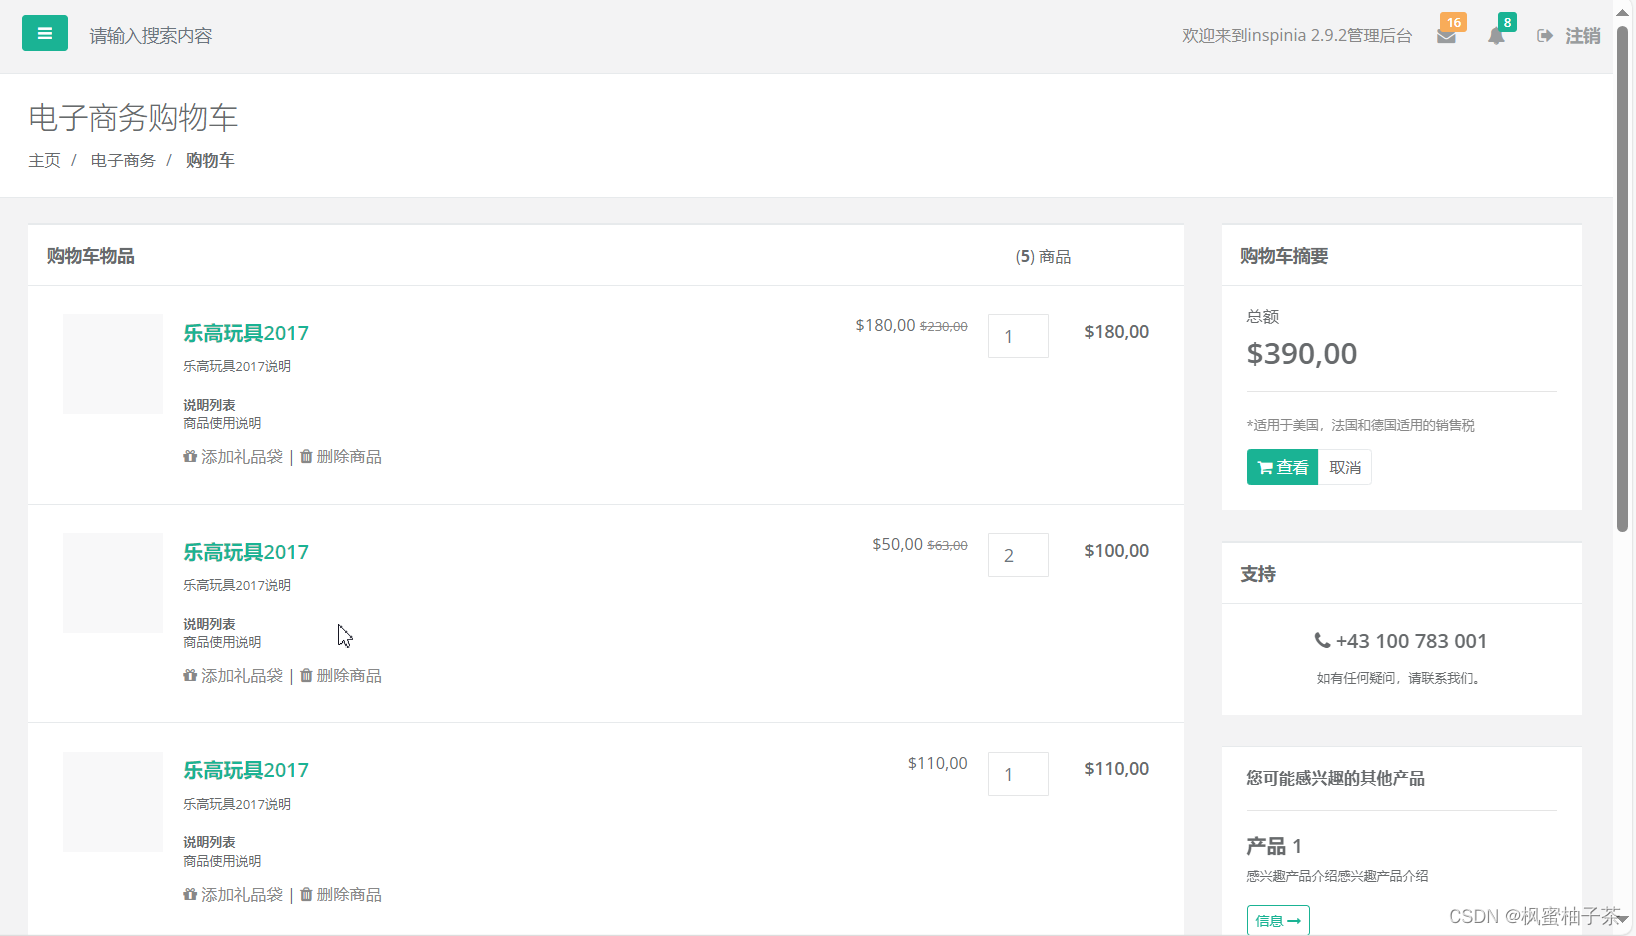1636x936 pixels.
Task: Click the first product title 乐高玩具2017 priced $180,00
Action: click(246, 333)
